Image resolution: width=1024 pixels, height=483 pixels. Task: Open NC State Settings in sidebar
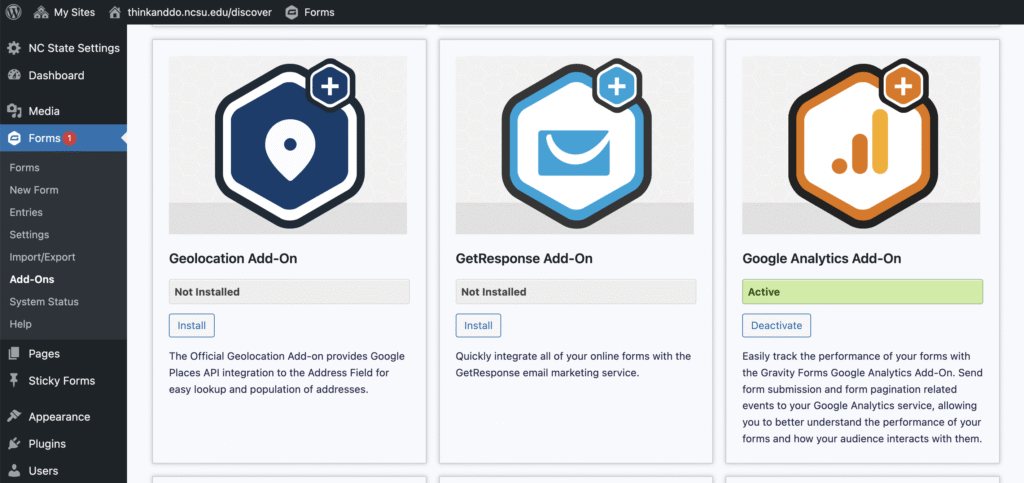73,48
